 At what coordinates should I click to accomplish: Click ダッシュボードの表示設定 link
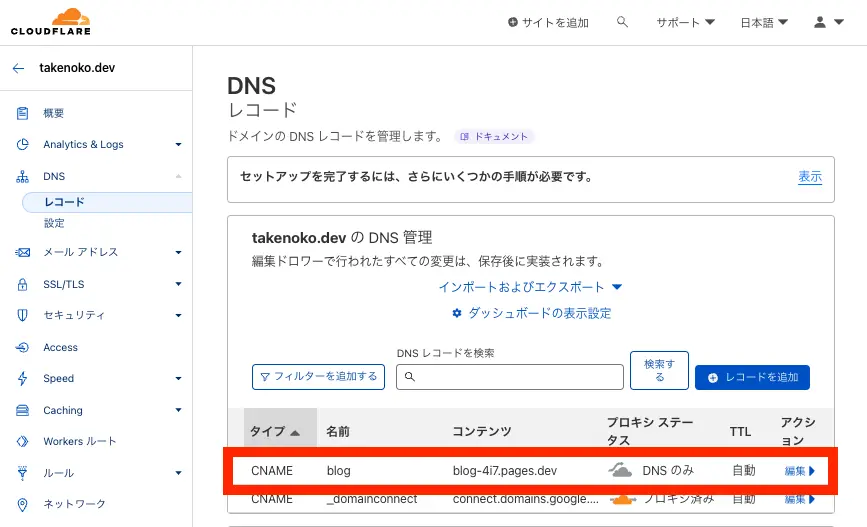pyautogui.click(x=531, y=313)
